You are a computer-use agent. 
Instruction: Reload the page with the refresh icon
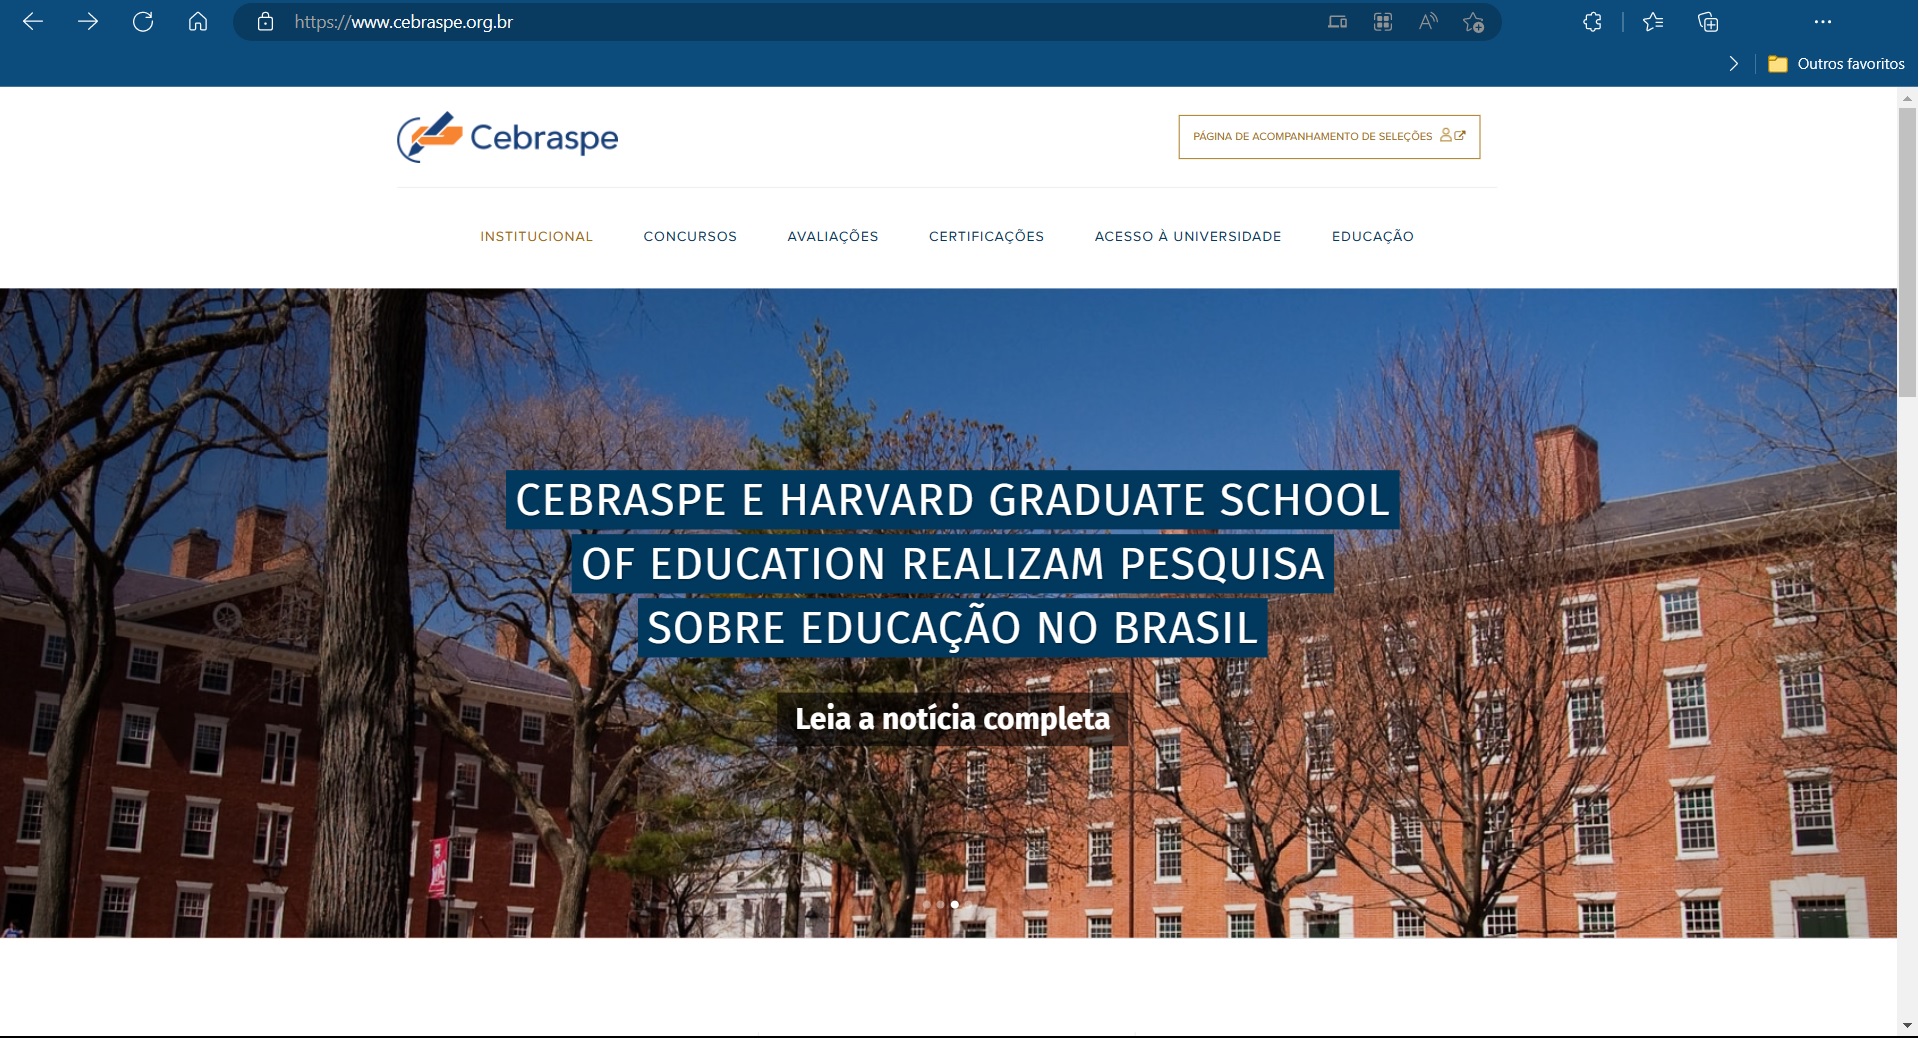coord(143,22)
